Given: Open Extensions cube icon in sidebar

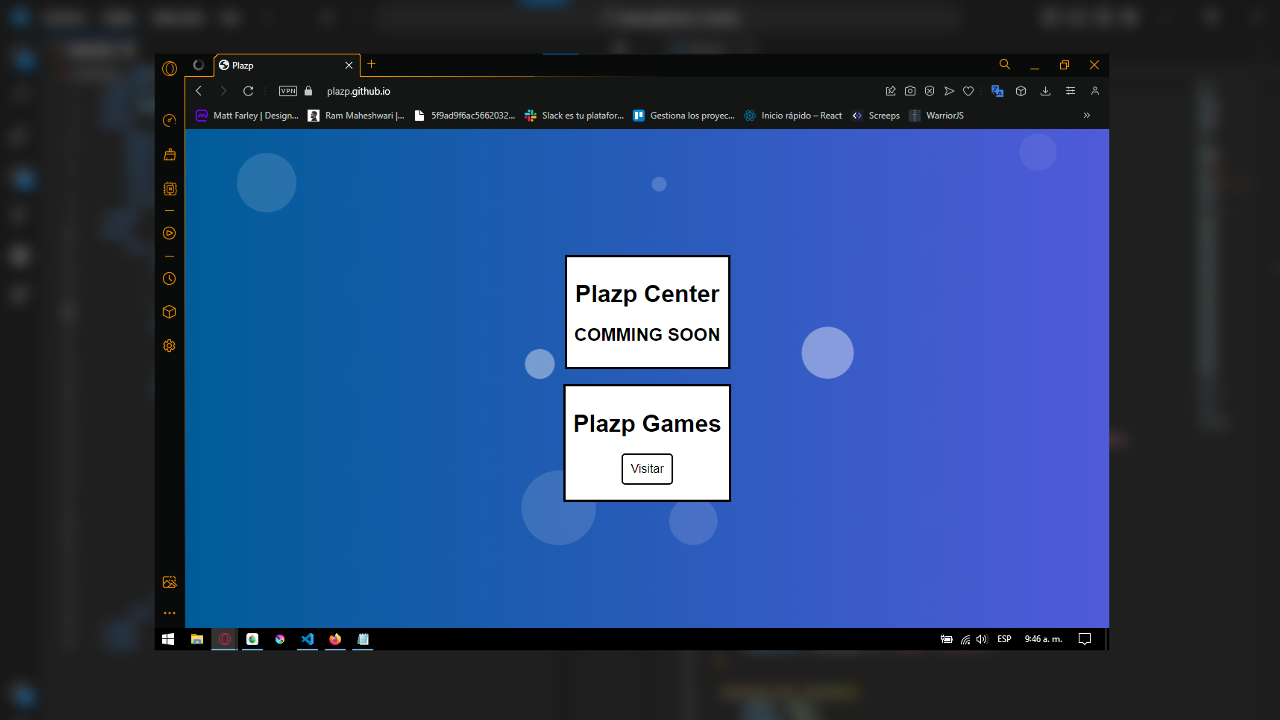Looking at the screenshot, I should [169, 312].
